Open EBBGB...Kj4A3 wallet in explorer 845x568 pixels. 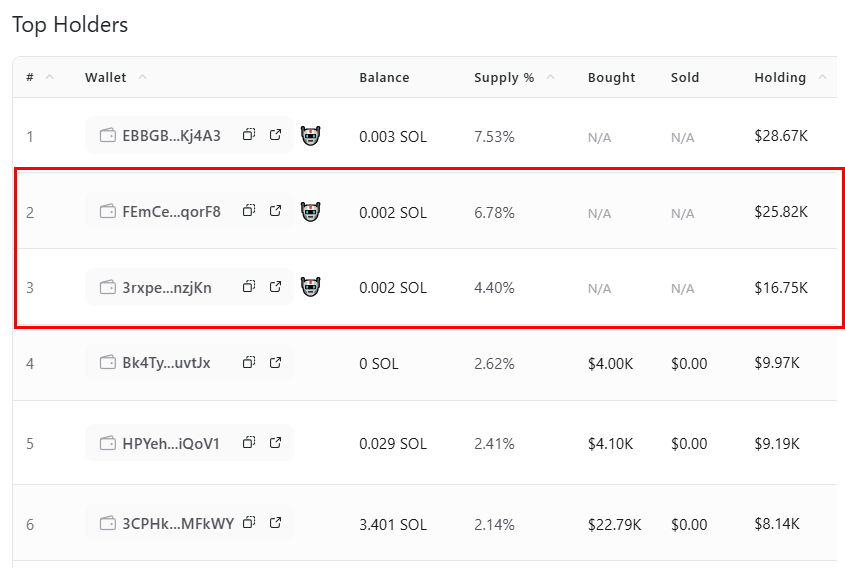tap(275, 135)
